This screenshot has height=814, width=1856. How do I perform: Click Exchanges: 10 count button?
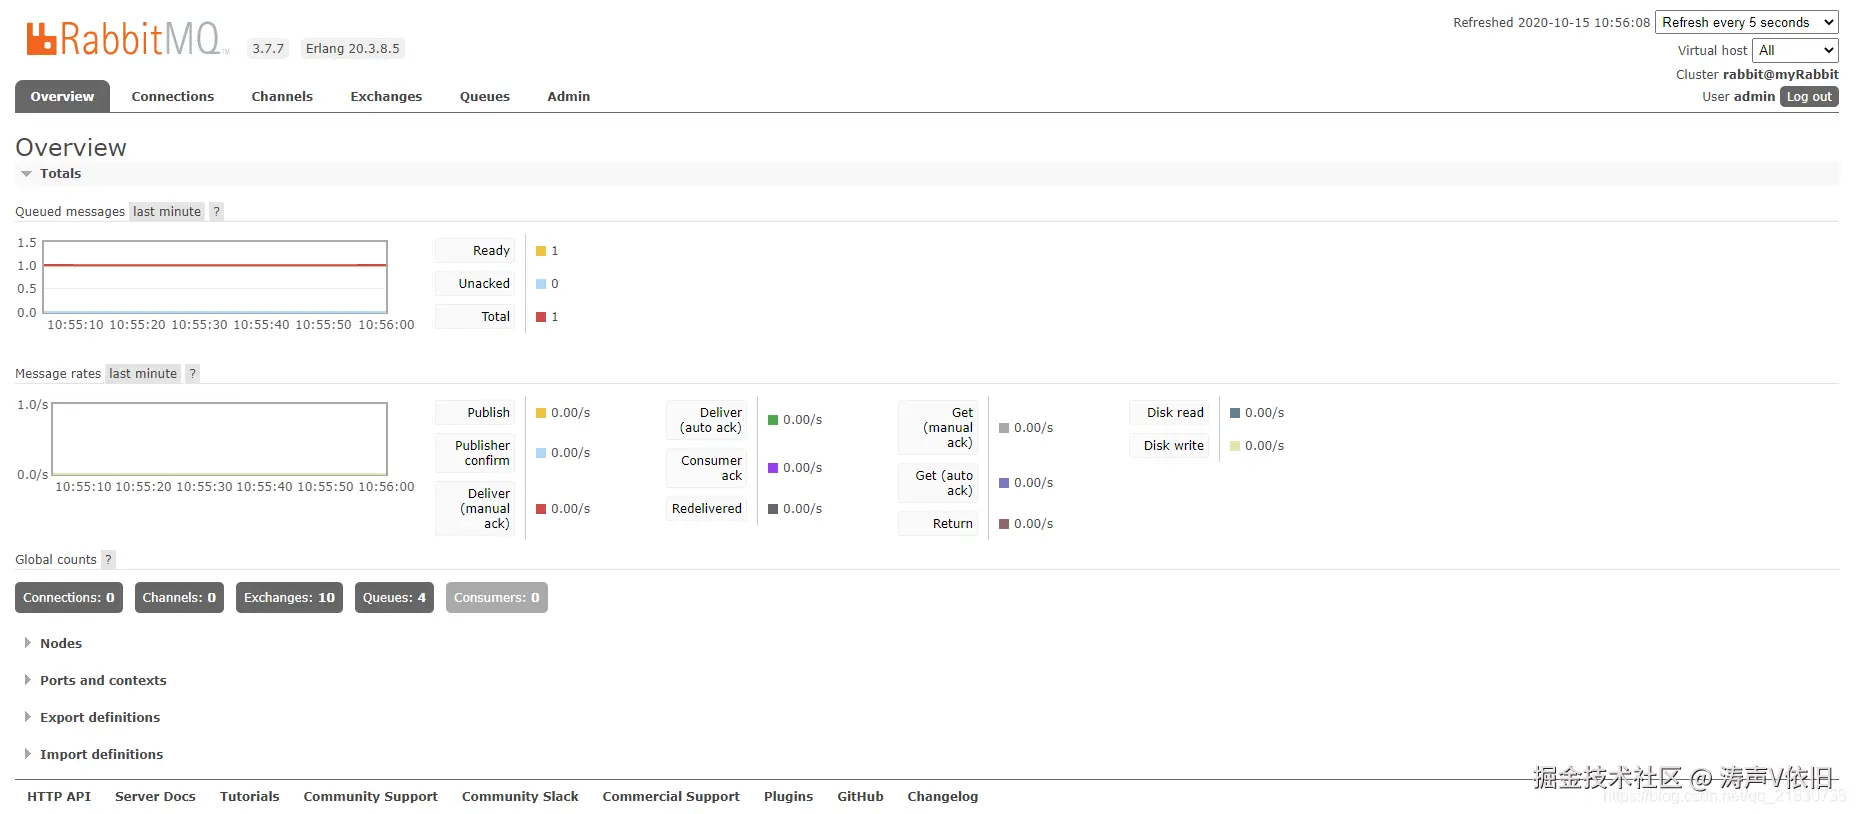point(290,598)
